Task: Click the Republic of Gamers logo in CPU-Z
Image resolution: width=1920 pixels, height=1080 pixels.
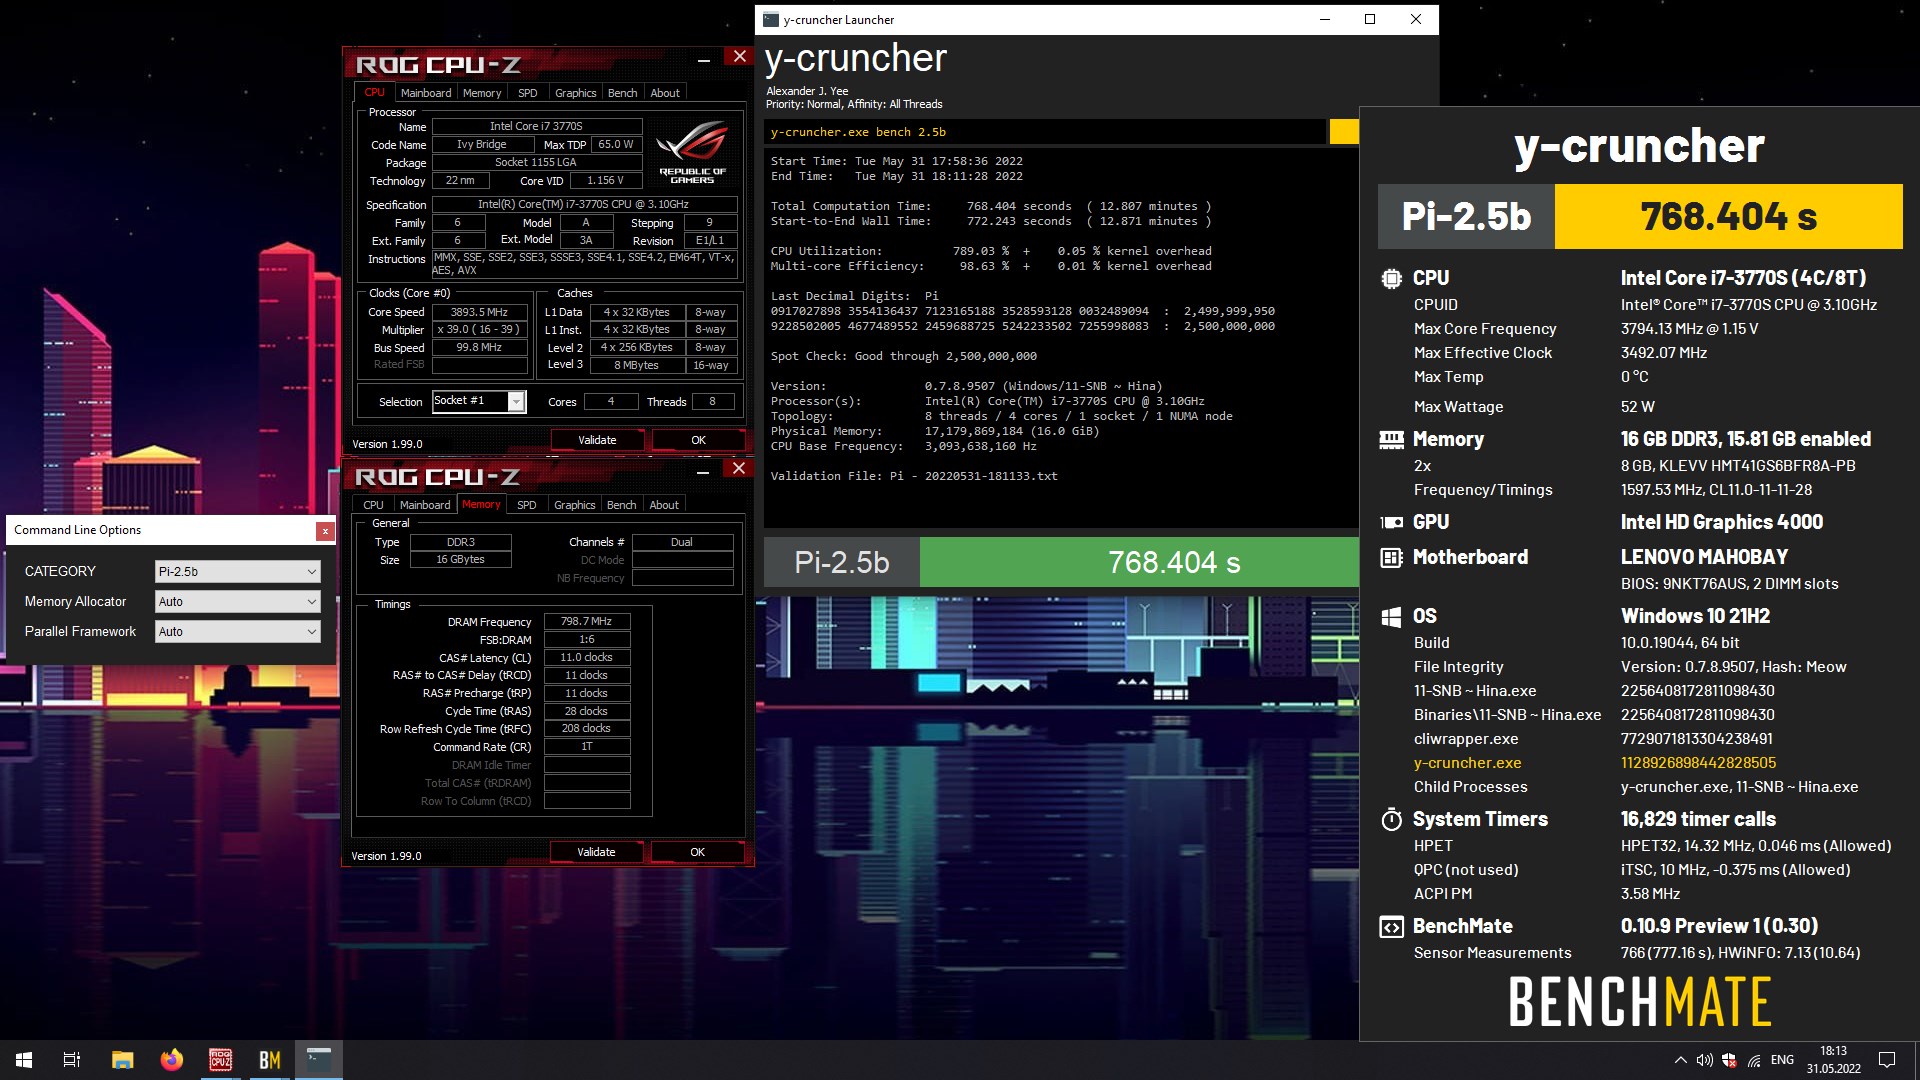Action: pyautogui.click(x=692, y=151)
